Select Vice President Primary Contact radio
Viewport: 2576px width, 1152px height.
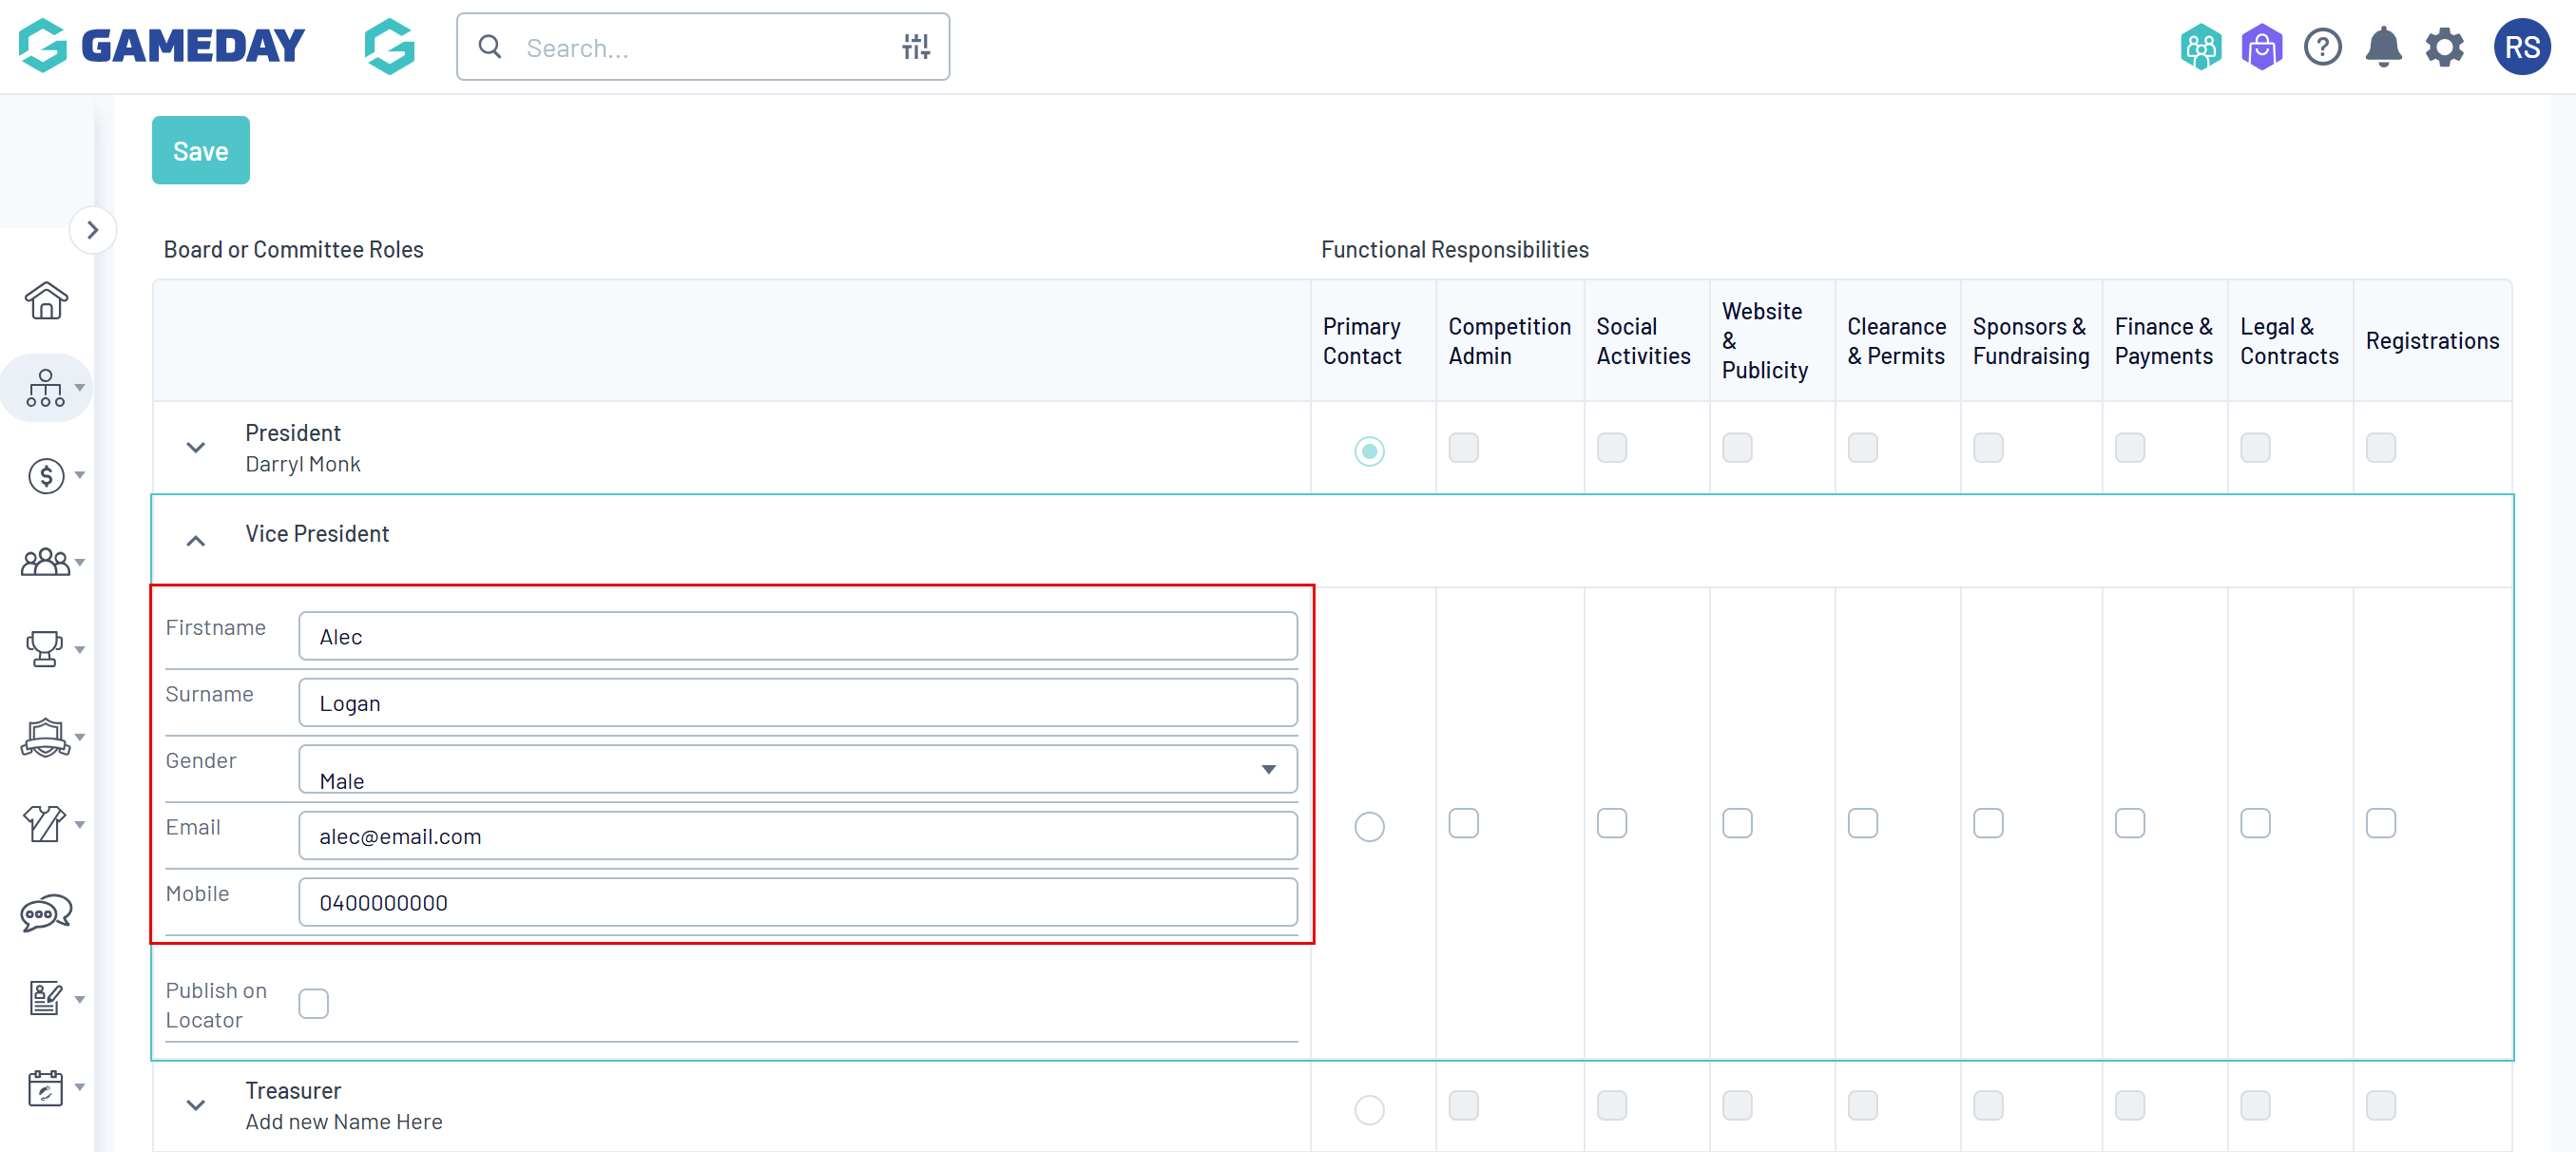(x=1369, y=826)
